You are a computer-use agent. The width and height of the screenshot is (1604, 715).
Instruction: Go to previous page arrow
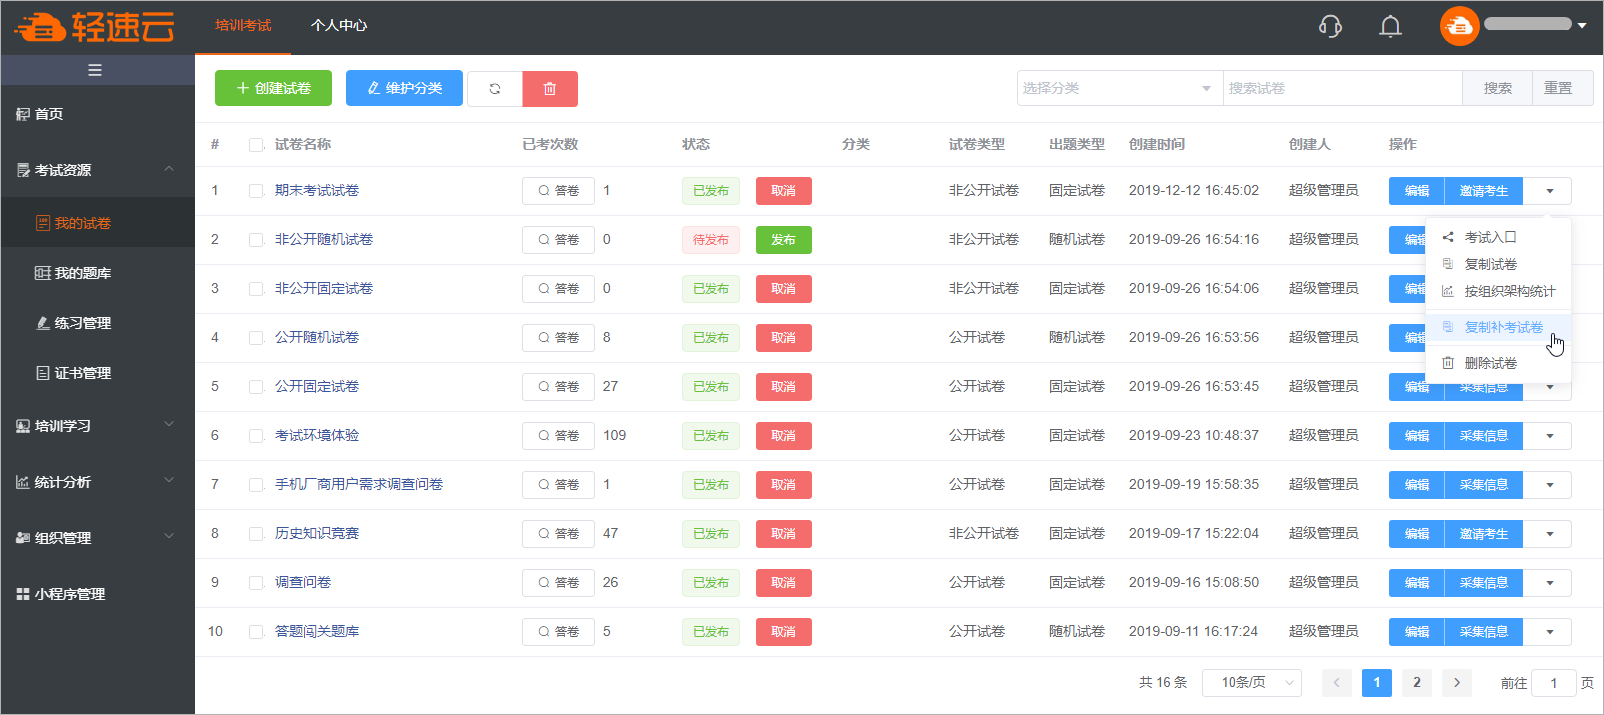(1337, 683)
